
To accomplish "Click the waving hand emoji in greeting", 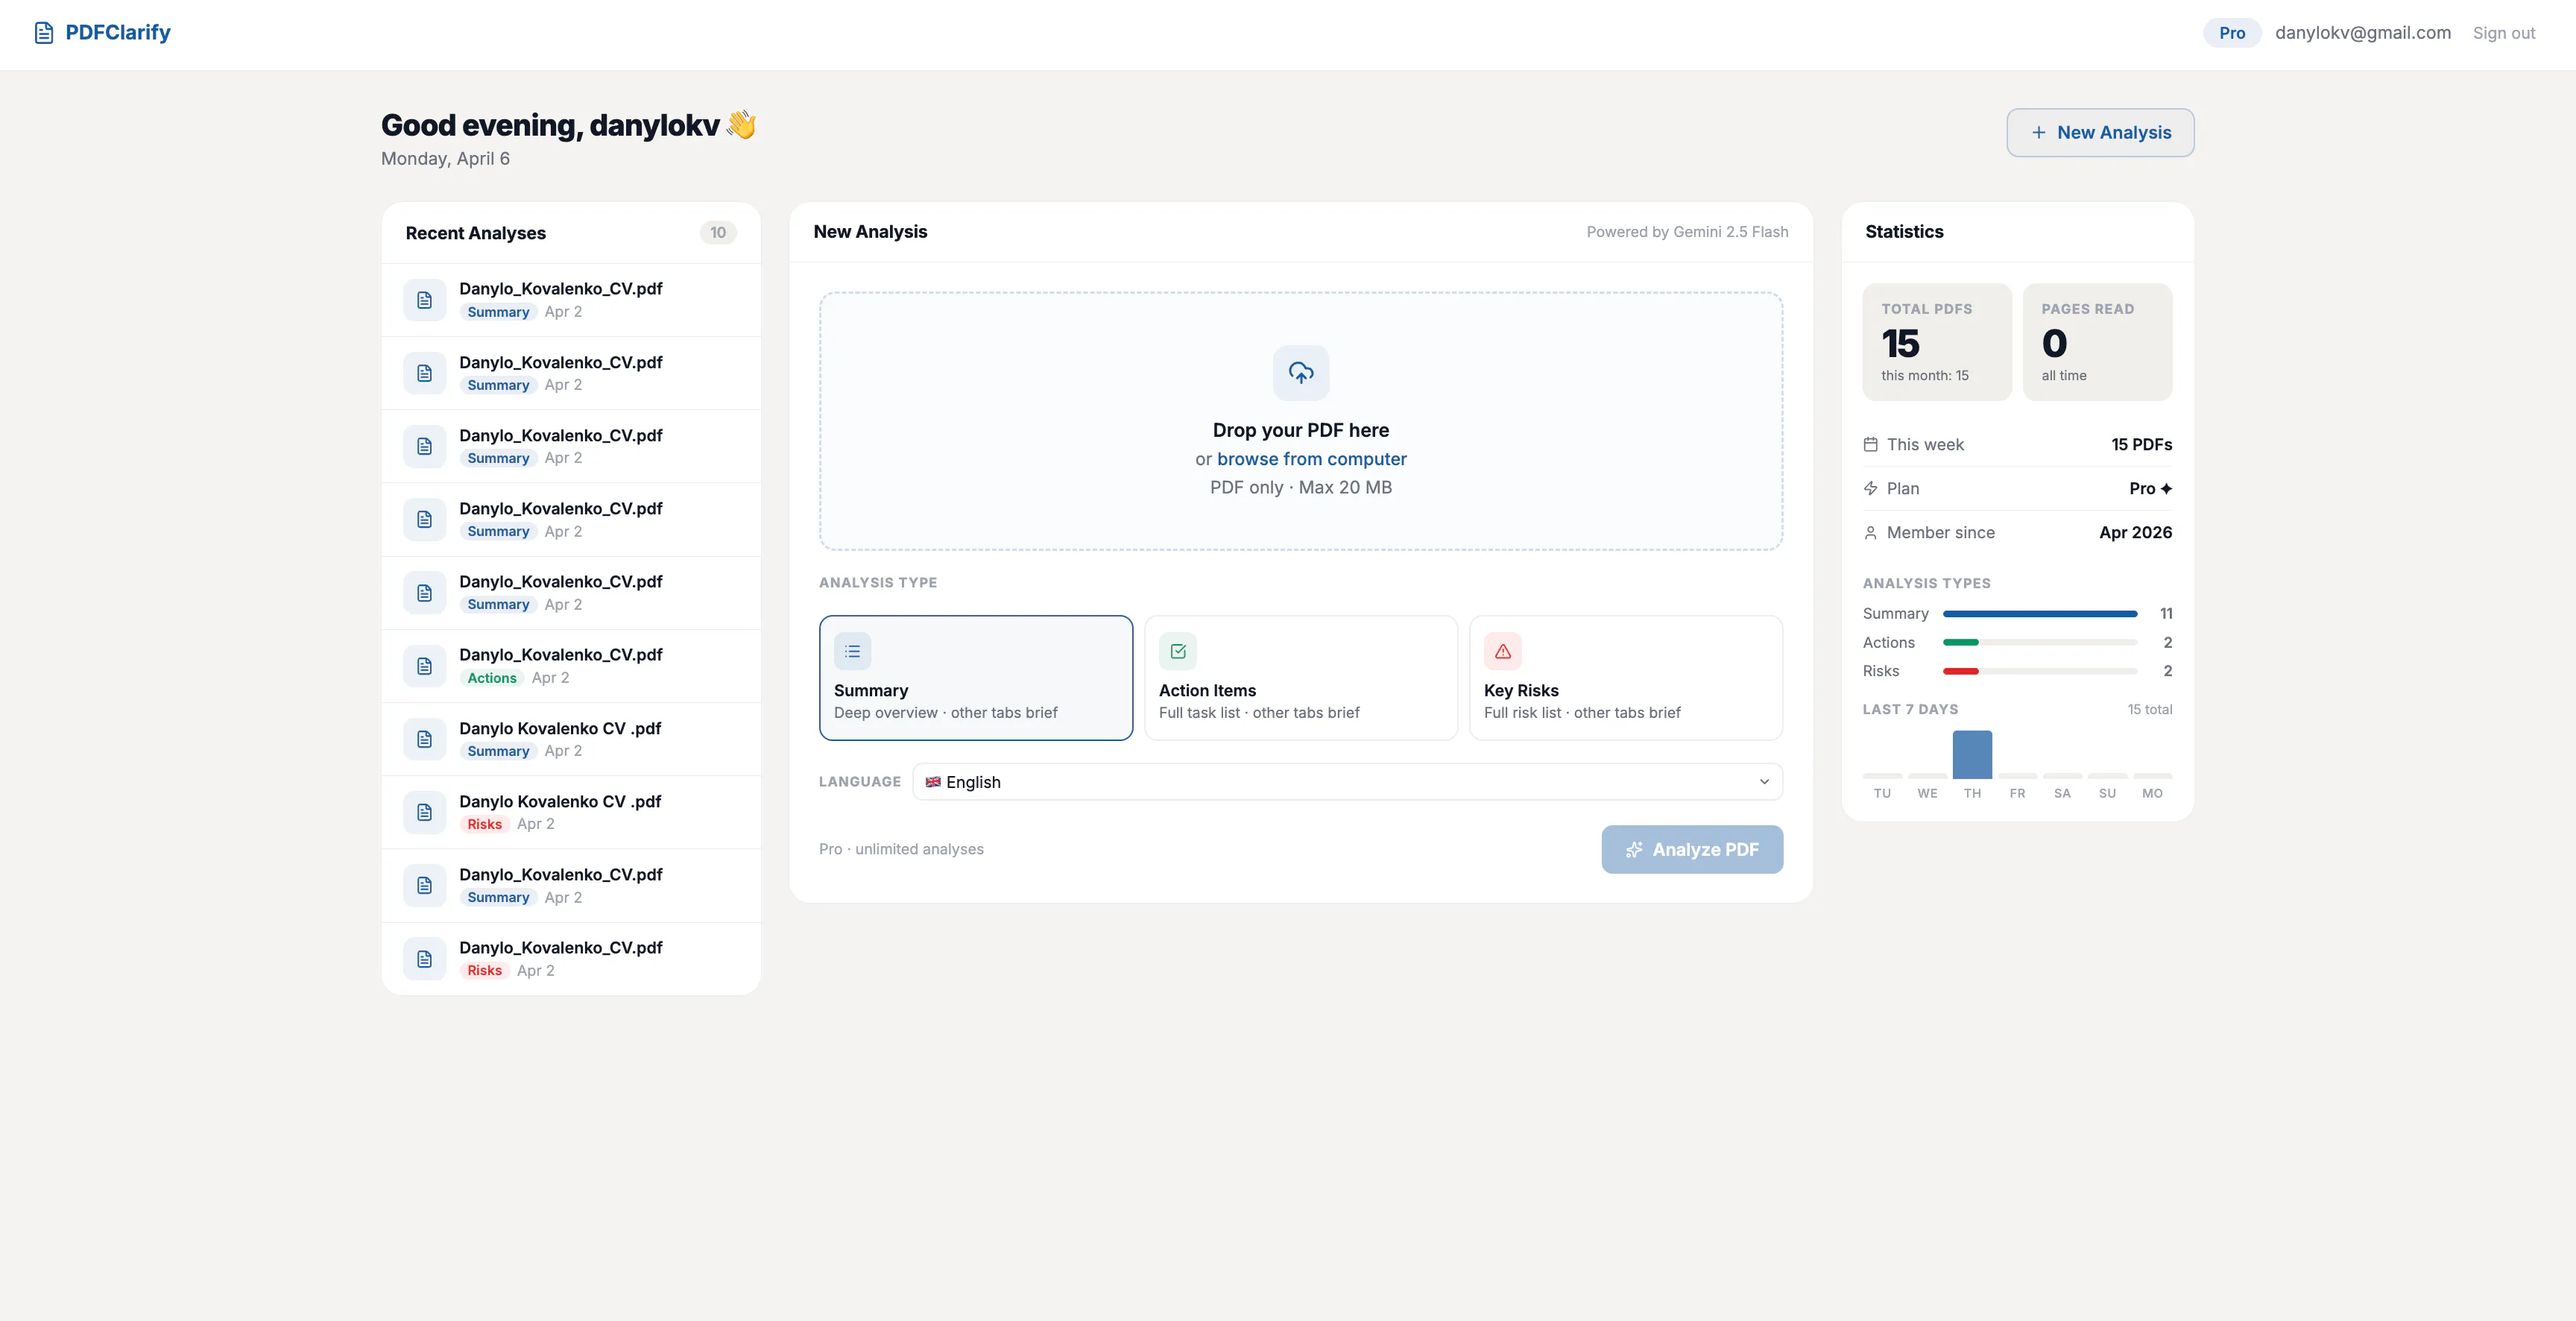I will pyautogui.click(x=741, y=125).
